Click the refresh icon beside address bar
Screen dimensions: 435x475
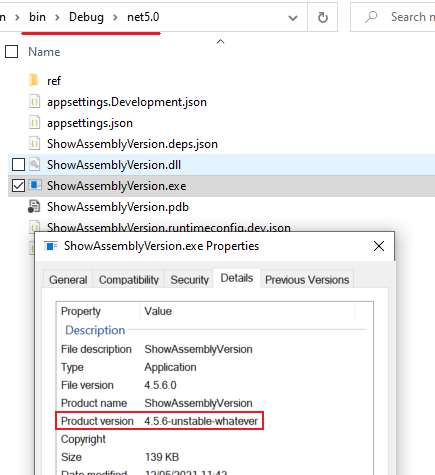coord(322,17)
